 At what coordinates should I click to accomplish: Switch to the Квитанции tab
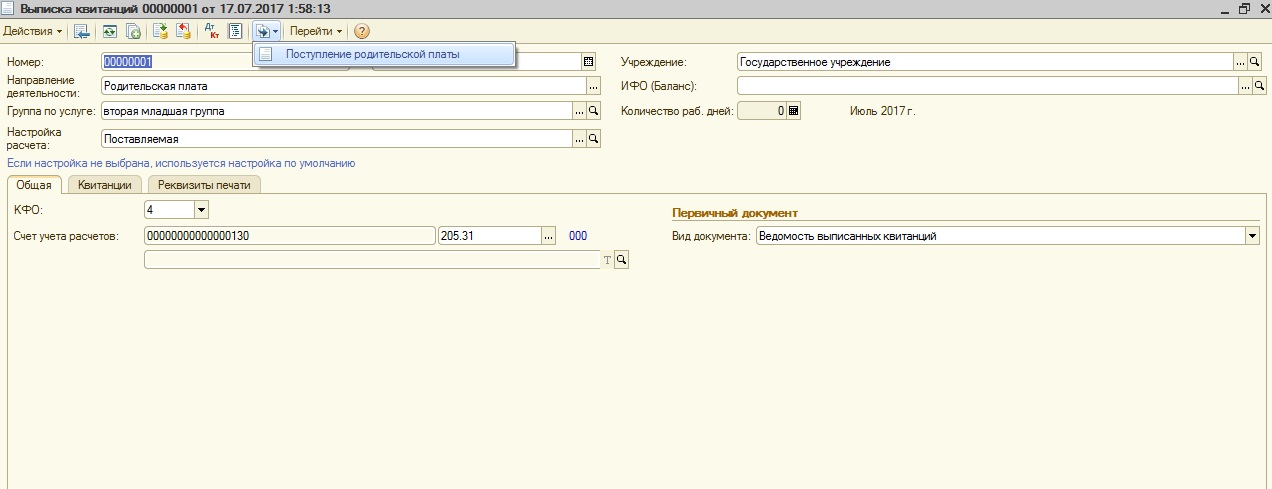point(105,184)
